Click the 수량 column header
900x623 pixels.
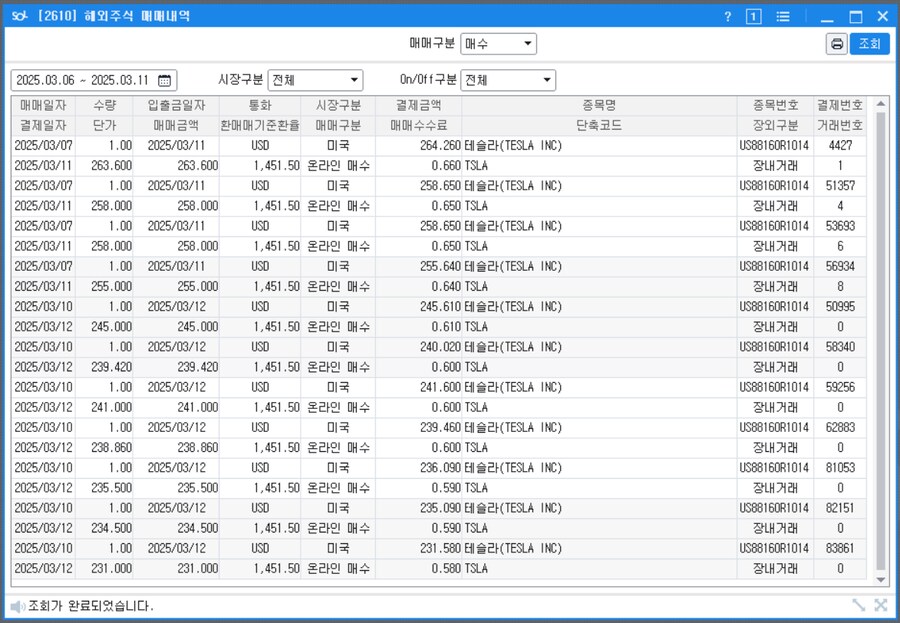click(x=104, y=106)
